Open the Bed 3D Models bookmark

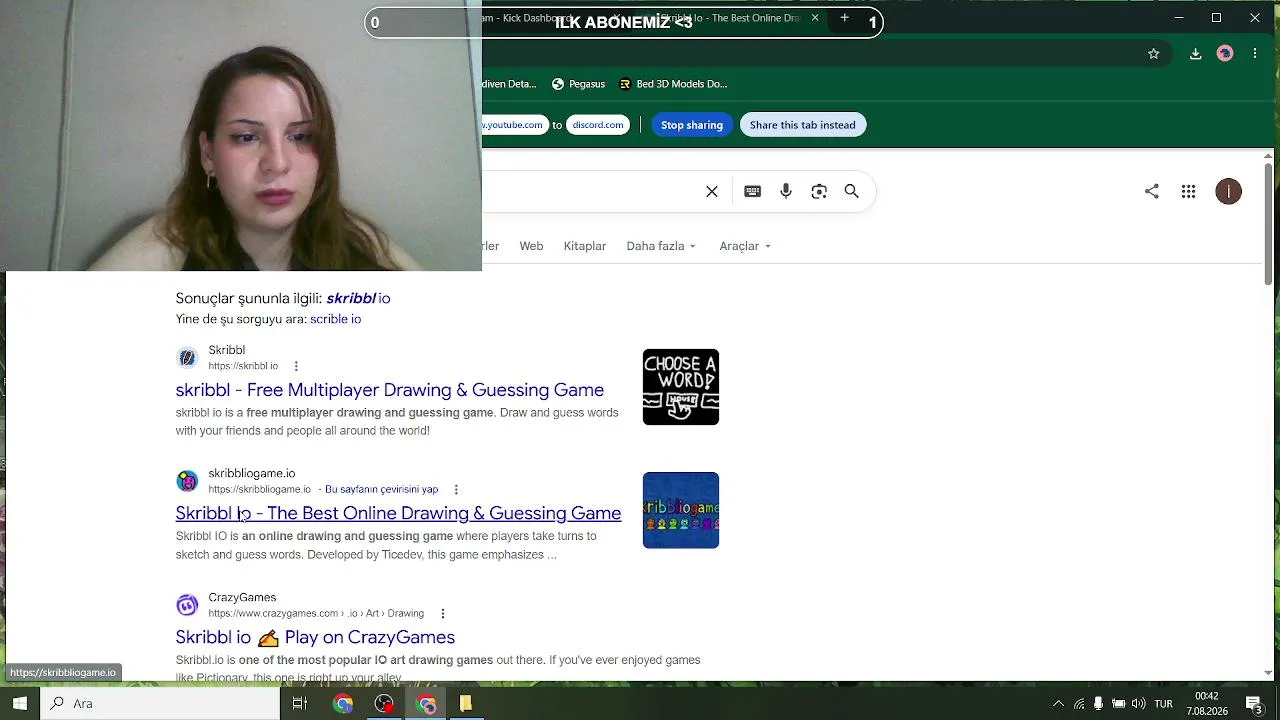672,84
